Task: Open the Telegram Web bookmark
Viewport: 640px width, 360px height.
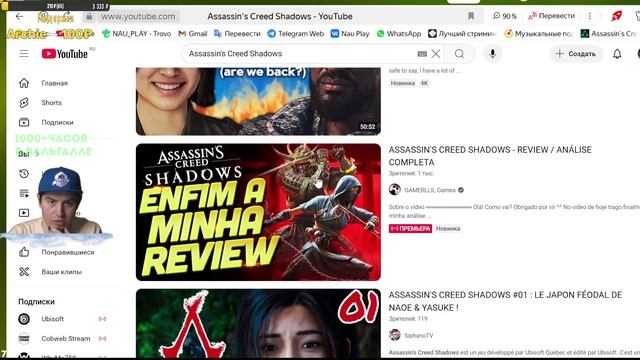Action: pyautogui.click(x=296, y=33)
